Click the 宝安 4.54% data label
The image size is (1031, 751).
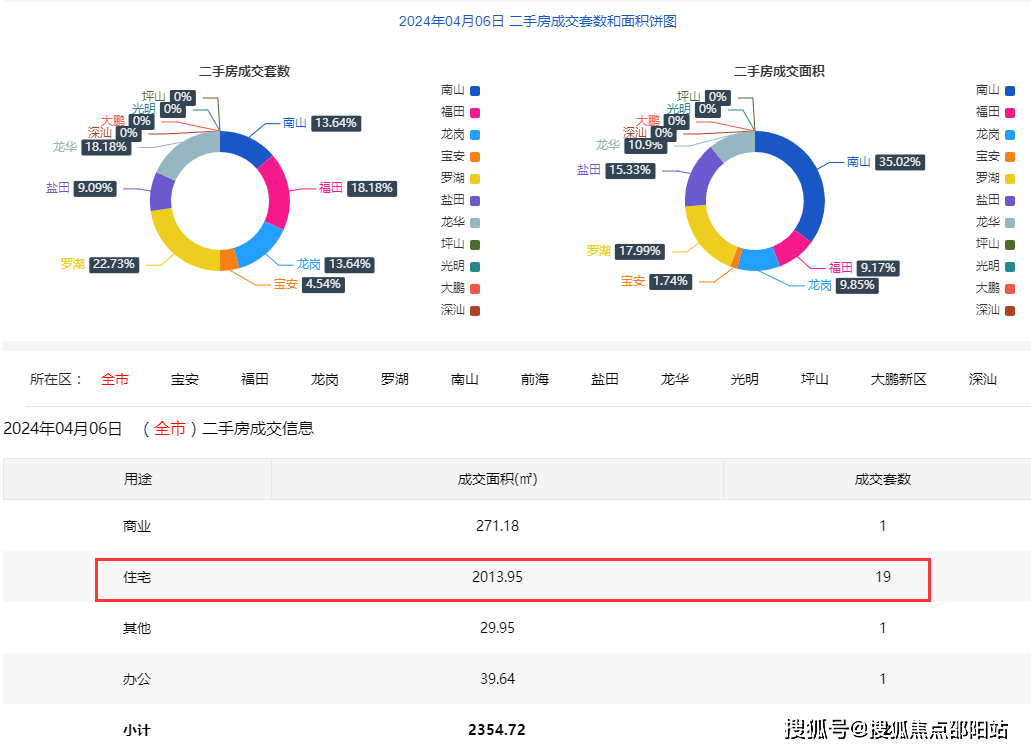point(309,284)
